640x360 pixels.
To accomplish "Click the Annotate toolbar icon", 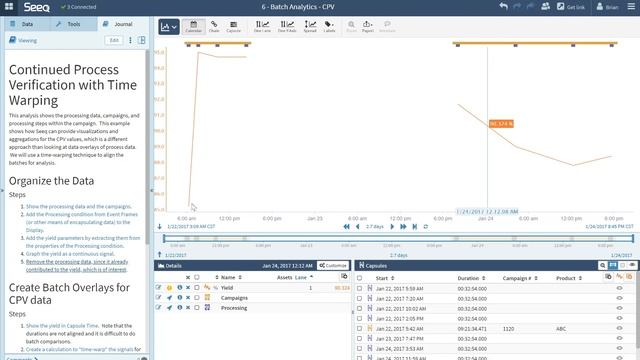I will point(387,27).
